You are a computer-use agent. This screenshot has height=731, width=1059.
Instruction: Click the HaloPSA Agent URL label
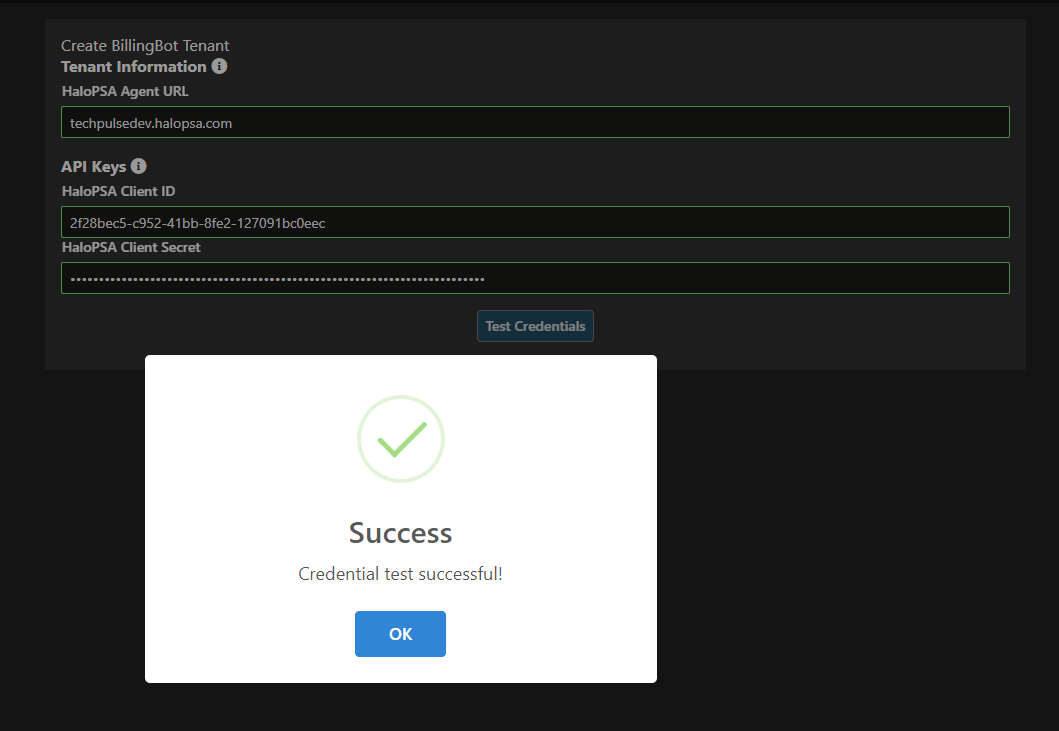(125, 91)
